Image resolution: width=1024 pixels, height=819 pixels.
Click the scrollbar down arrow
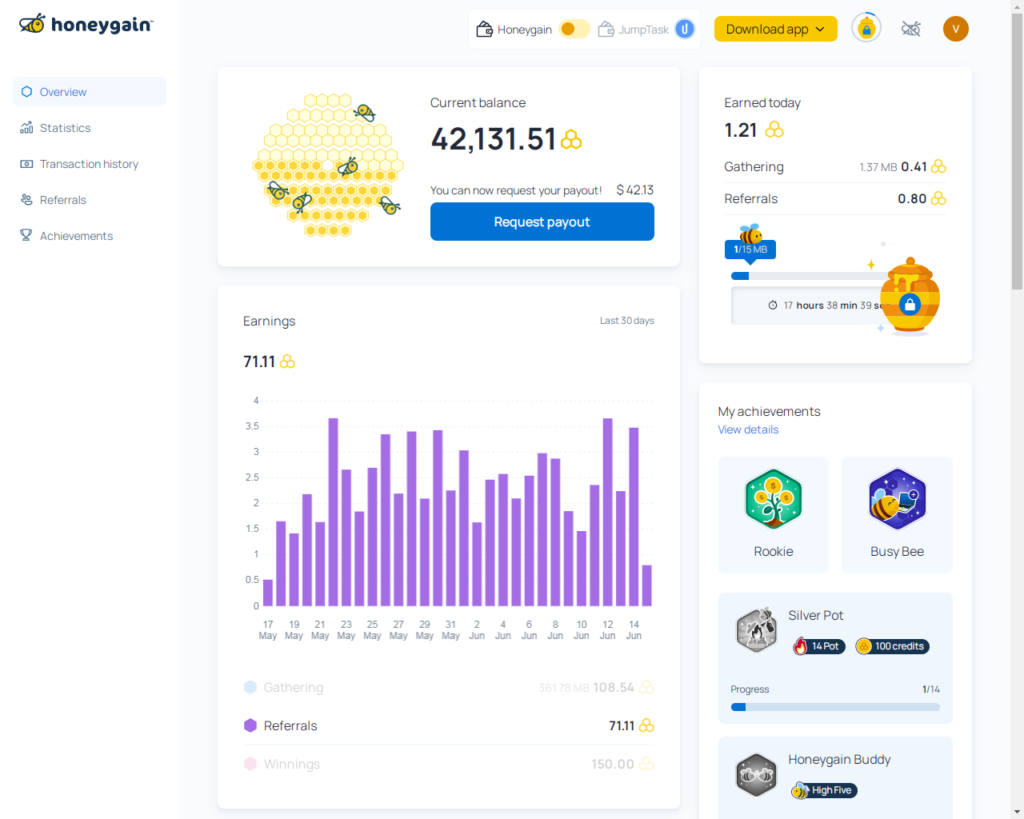click(x=1017, y=812)
